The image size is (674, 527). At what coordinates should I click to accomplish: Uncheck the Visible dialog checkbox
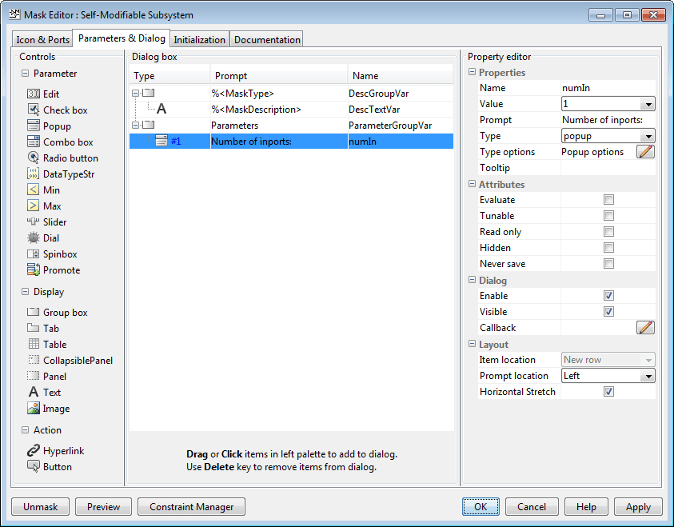tap(608, 312)
